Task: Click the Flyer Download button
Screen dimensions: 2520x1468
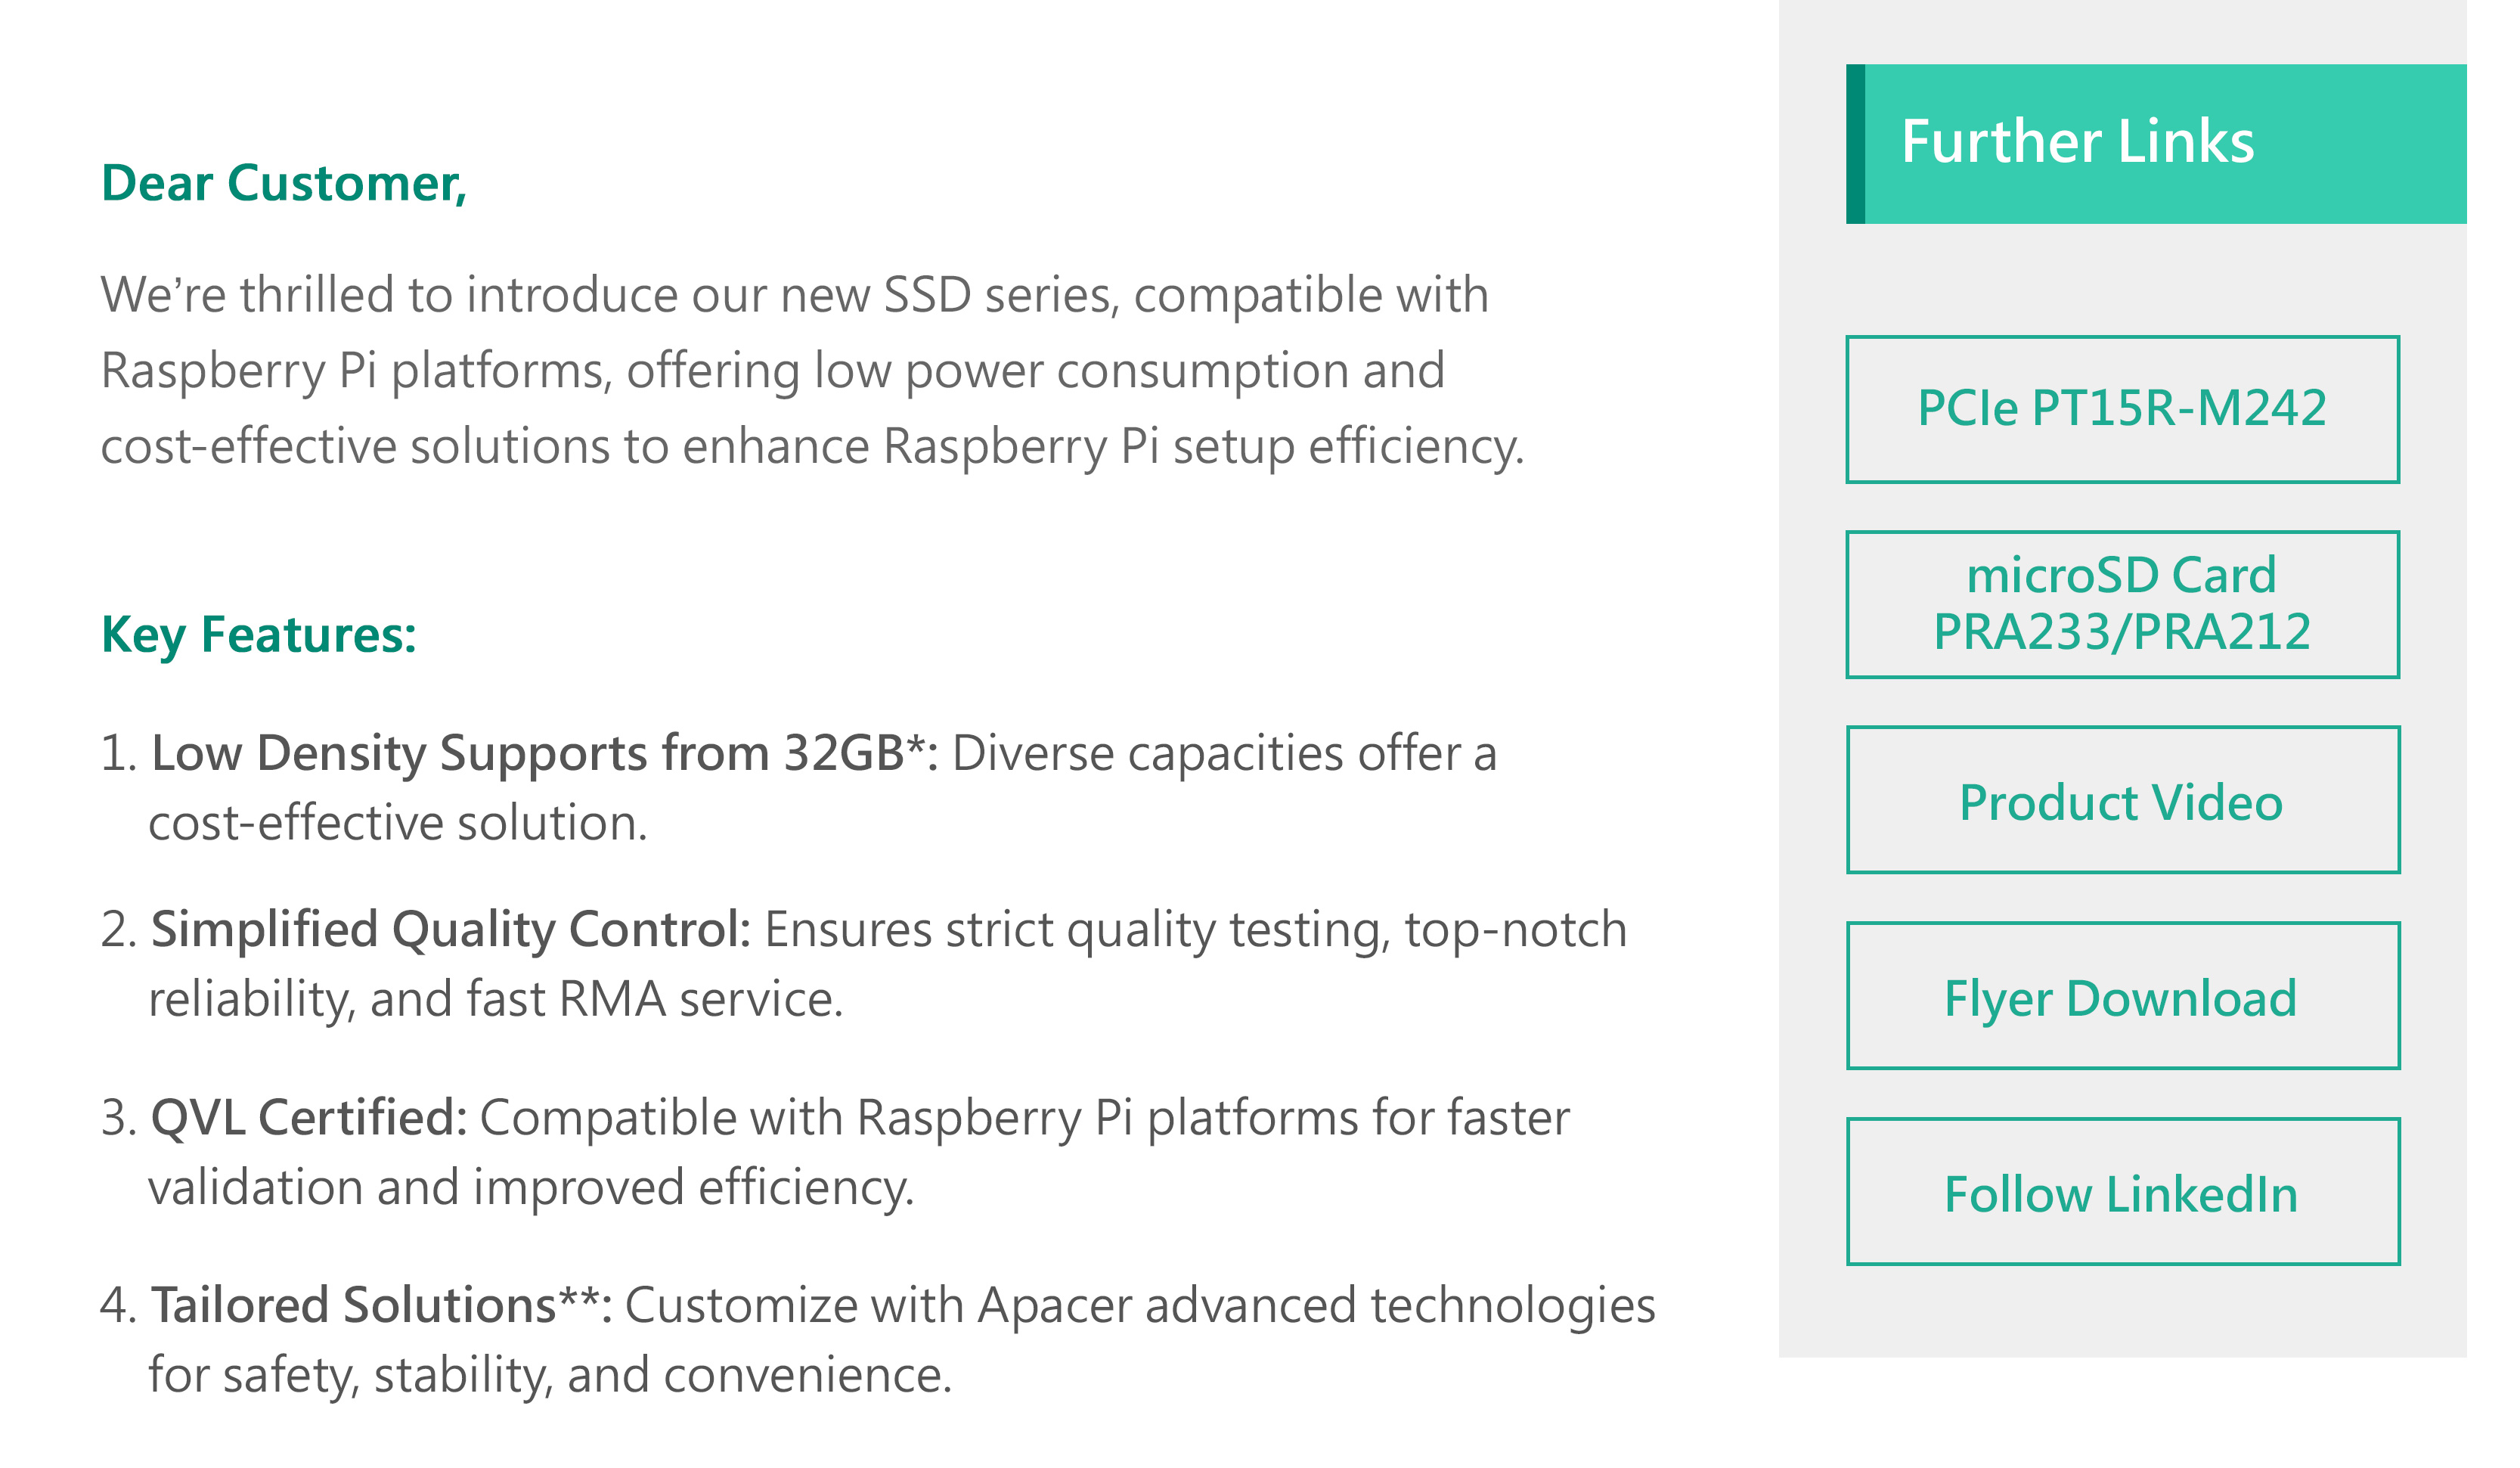Action: [x=2121, y=996]
